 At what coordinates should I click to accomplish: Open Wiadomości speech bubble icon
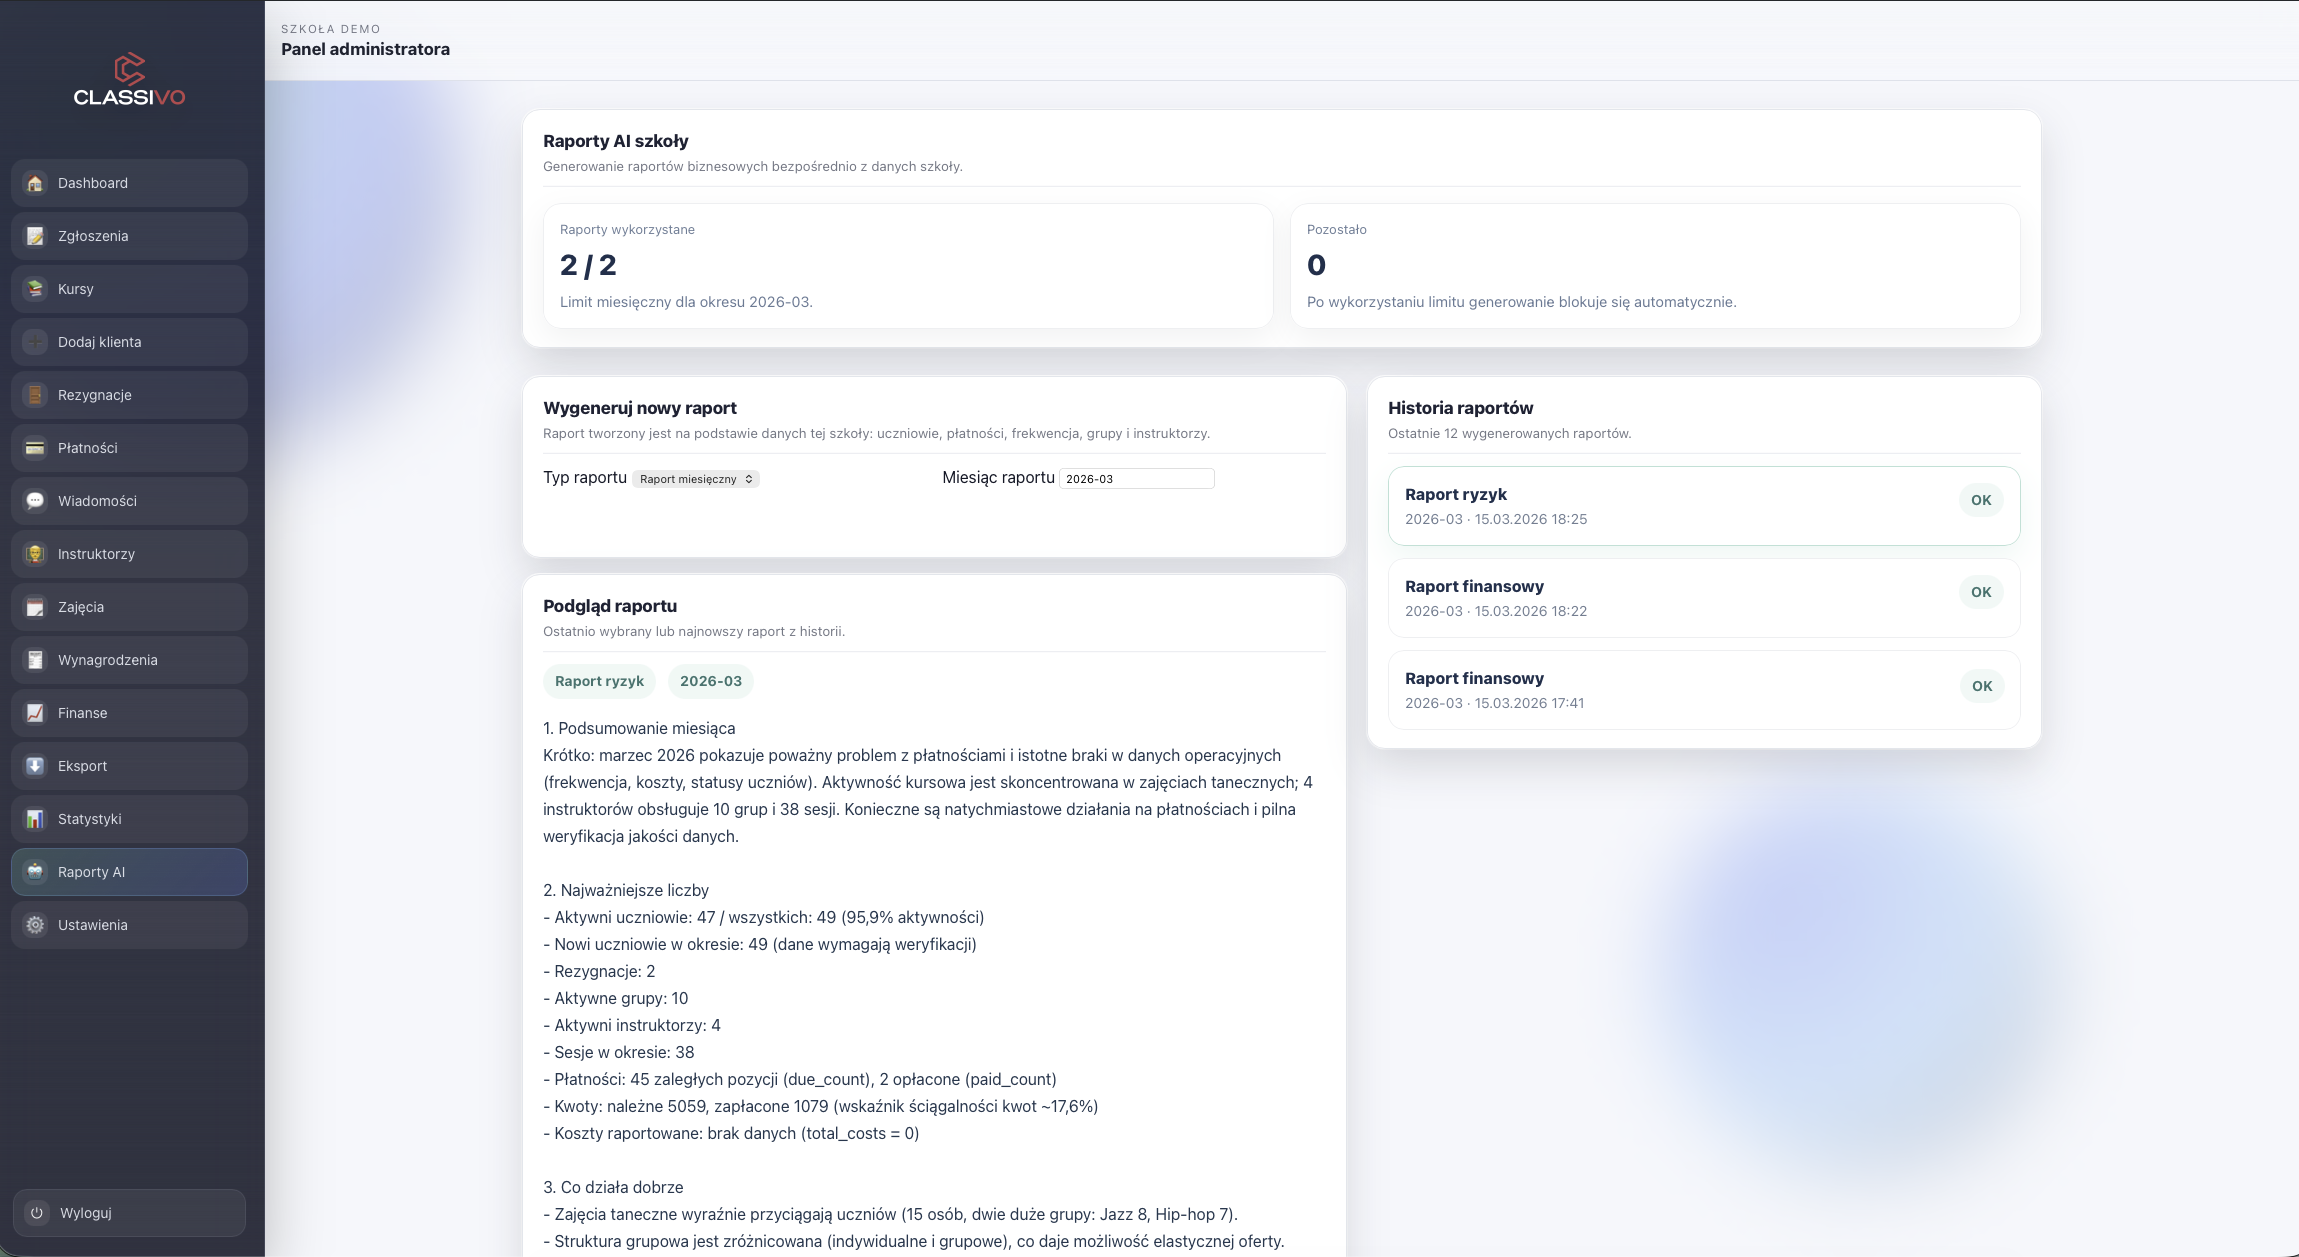(35, 501)
